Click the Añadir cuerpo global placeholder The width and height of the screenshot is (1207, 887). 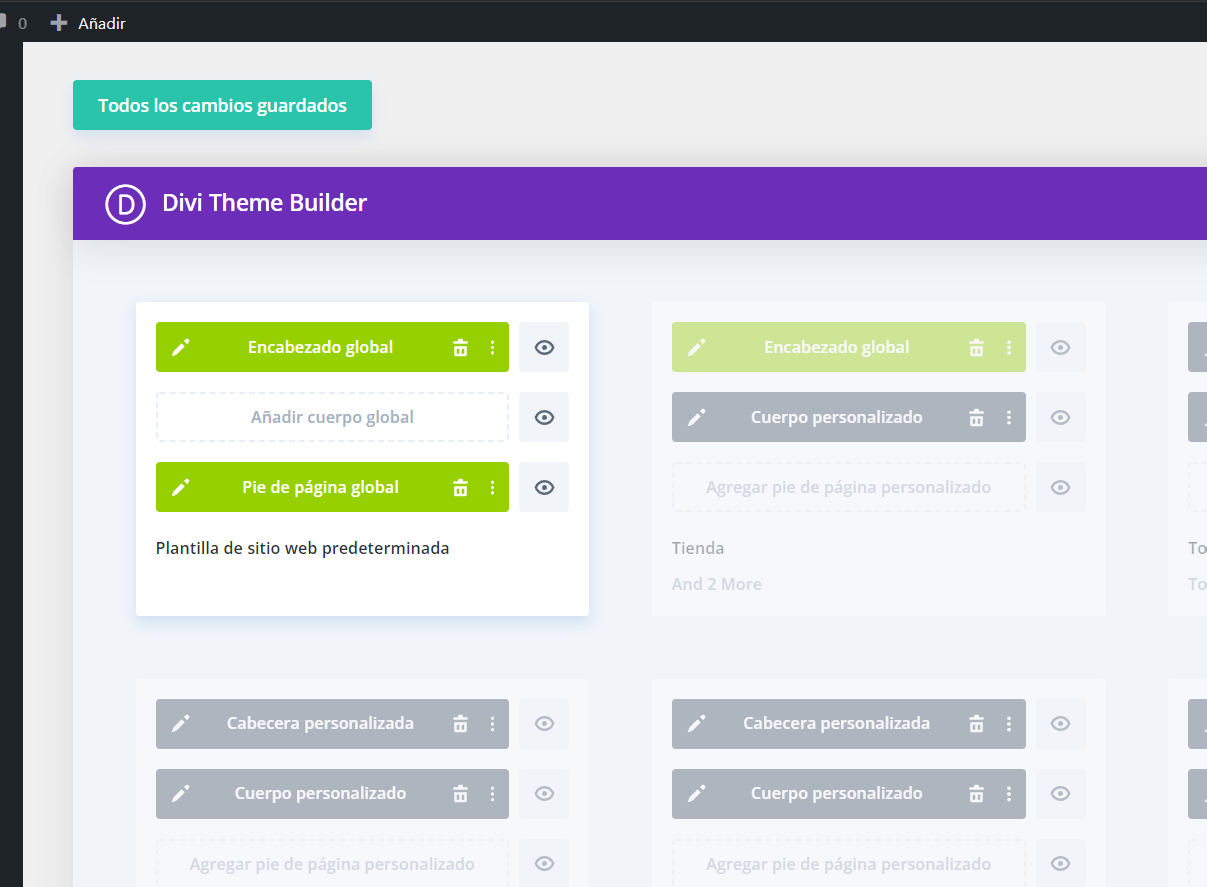click(x=332, y=417)
